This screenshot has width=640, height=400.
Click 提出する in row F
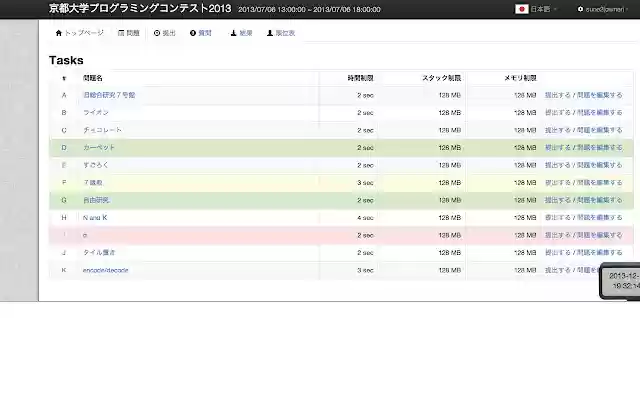coord(558,183)
